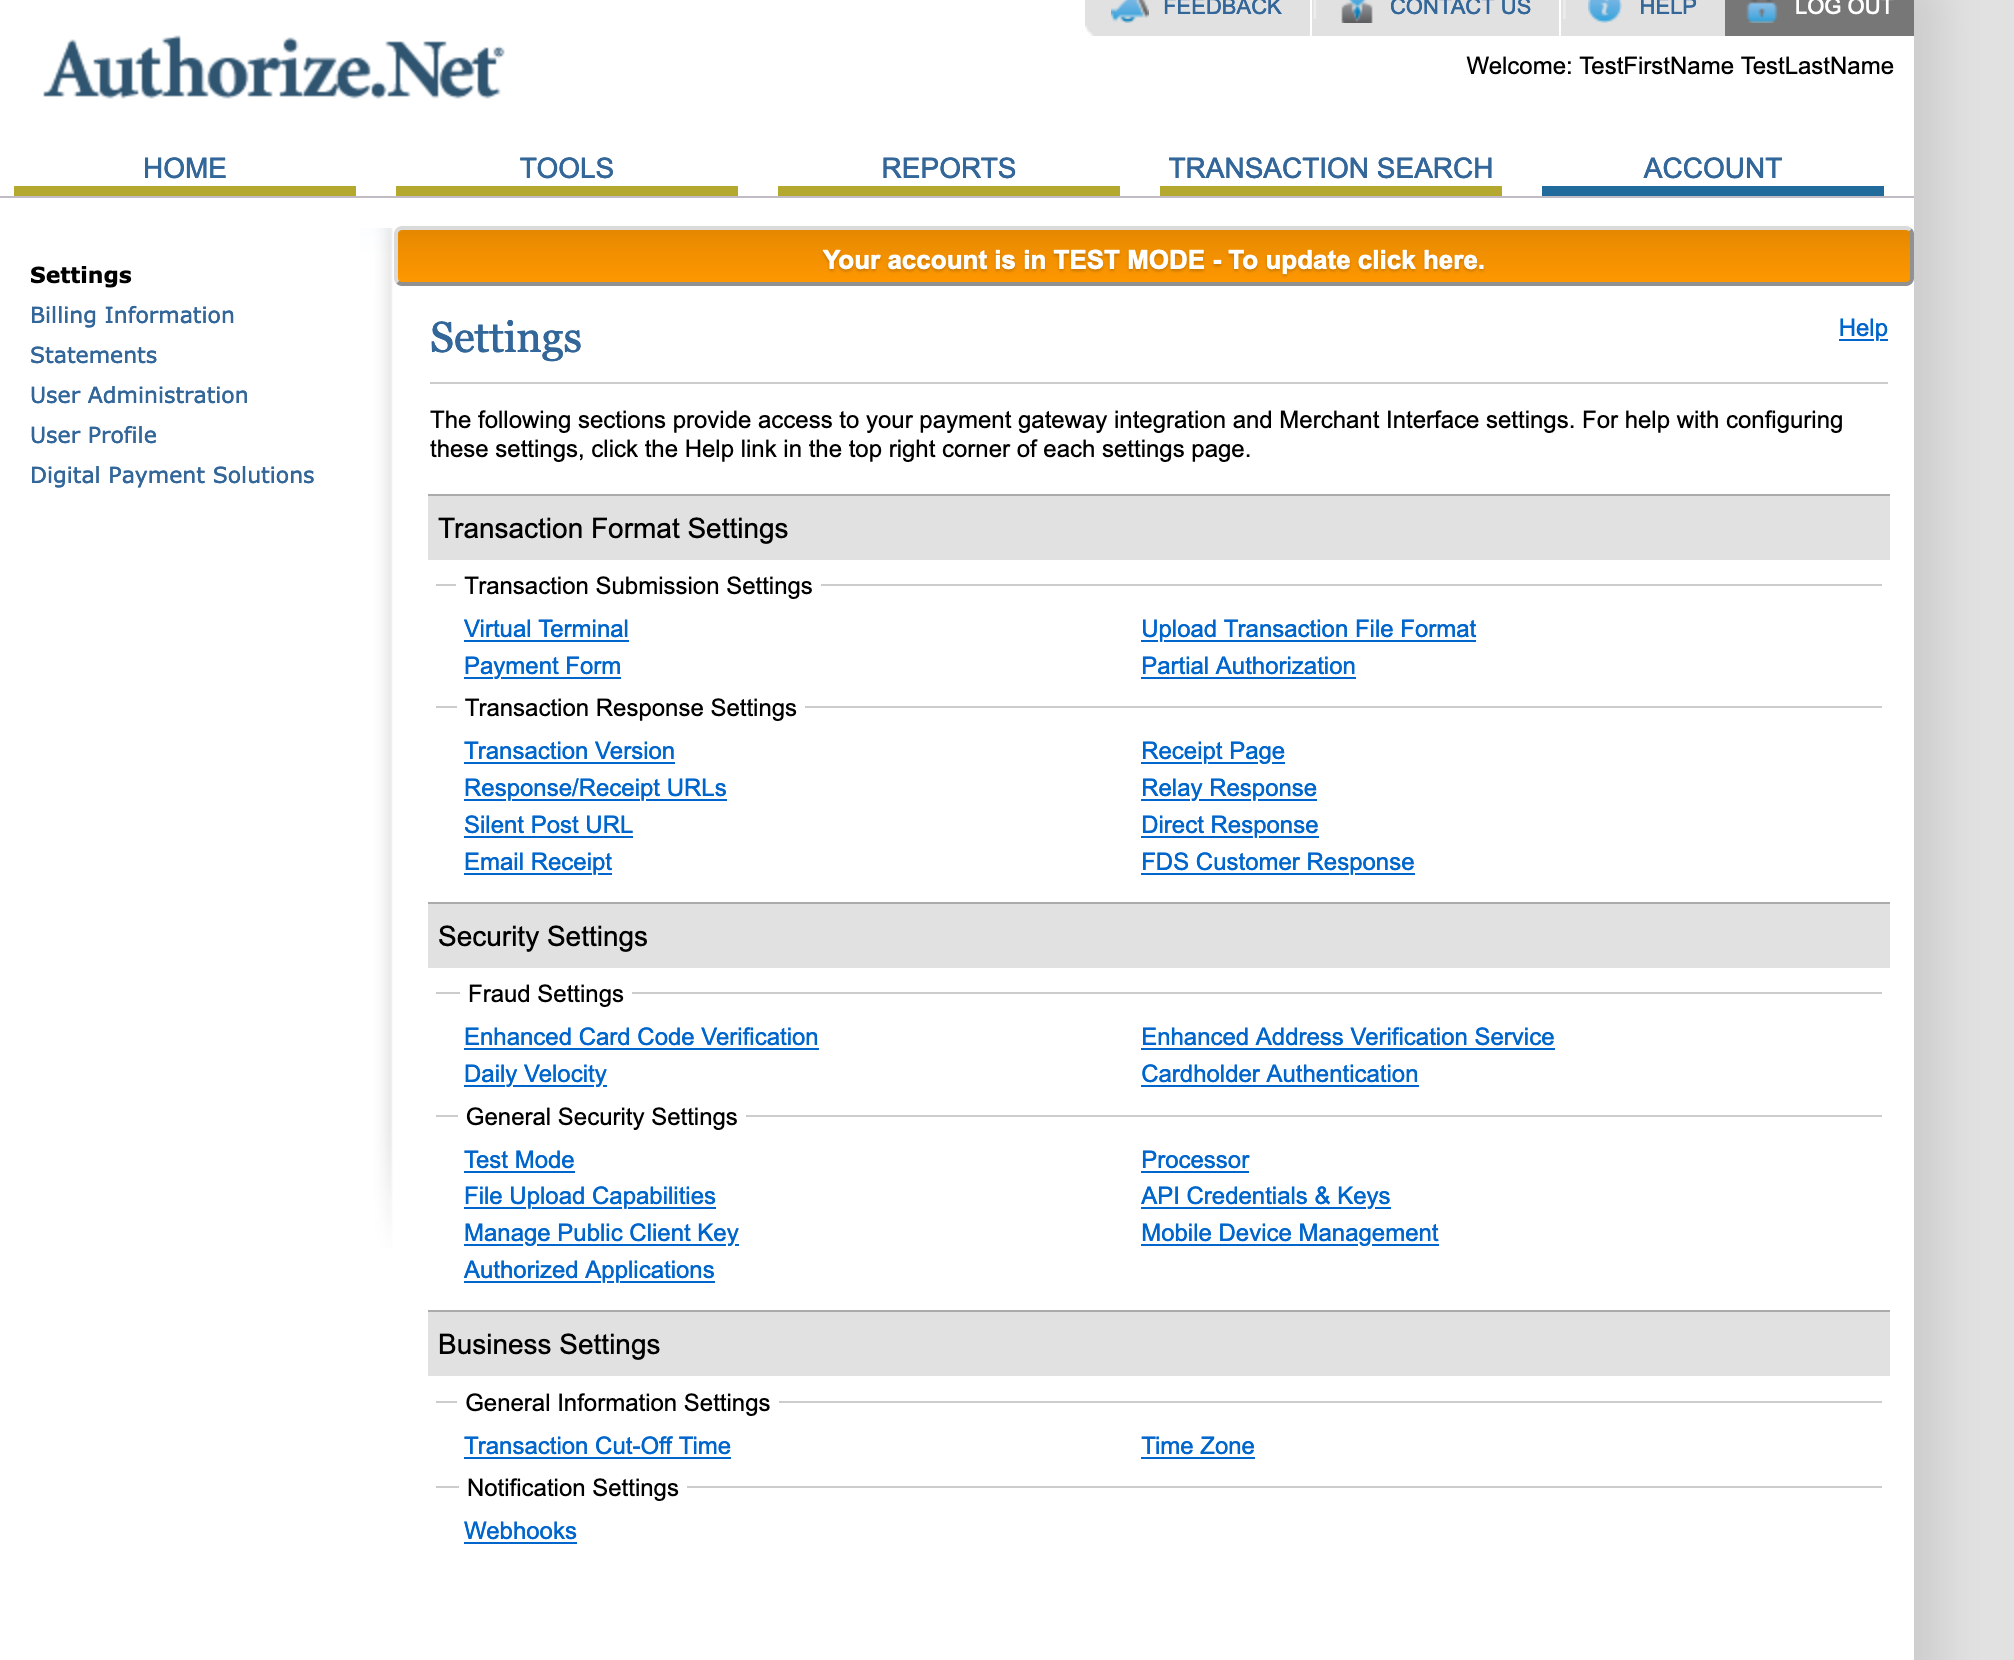Click the Help link beside Settings heading

[x=1863, y=328]
